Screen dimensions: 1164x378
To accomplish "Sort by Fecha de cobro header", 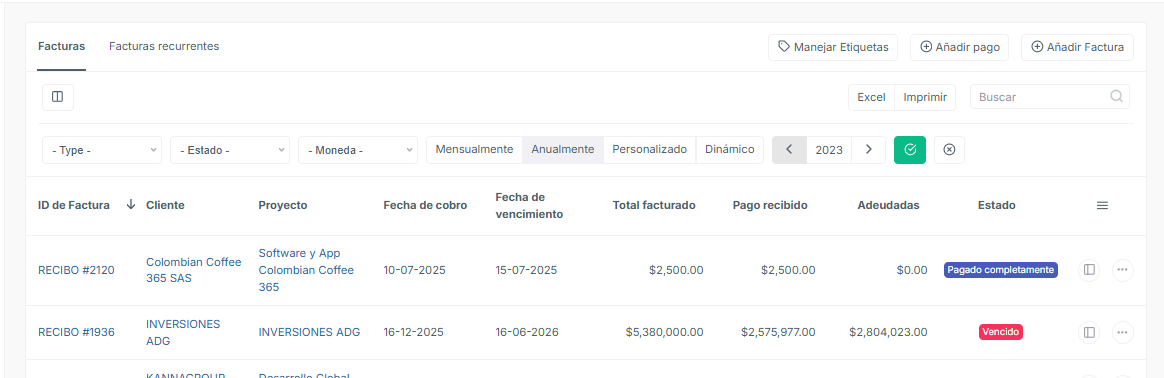I will tap(425, 206).
